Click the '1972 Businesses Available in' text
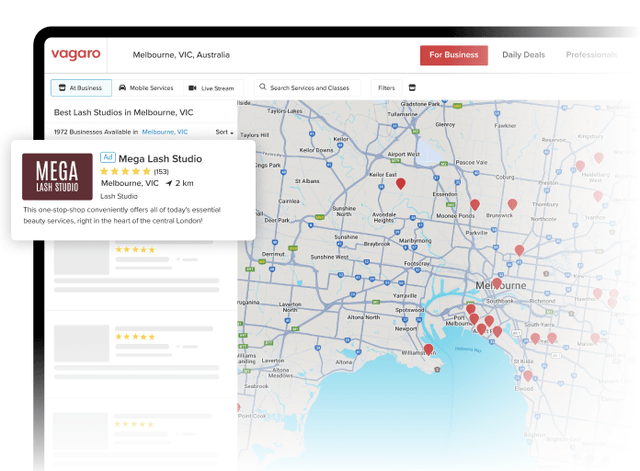The image size is (640, 471). 96,132
